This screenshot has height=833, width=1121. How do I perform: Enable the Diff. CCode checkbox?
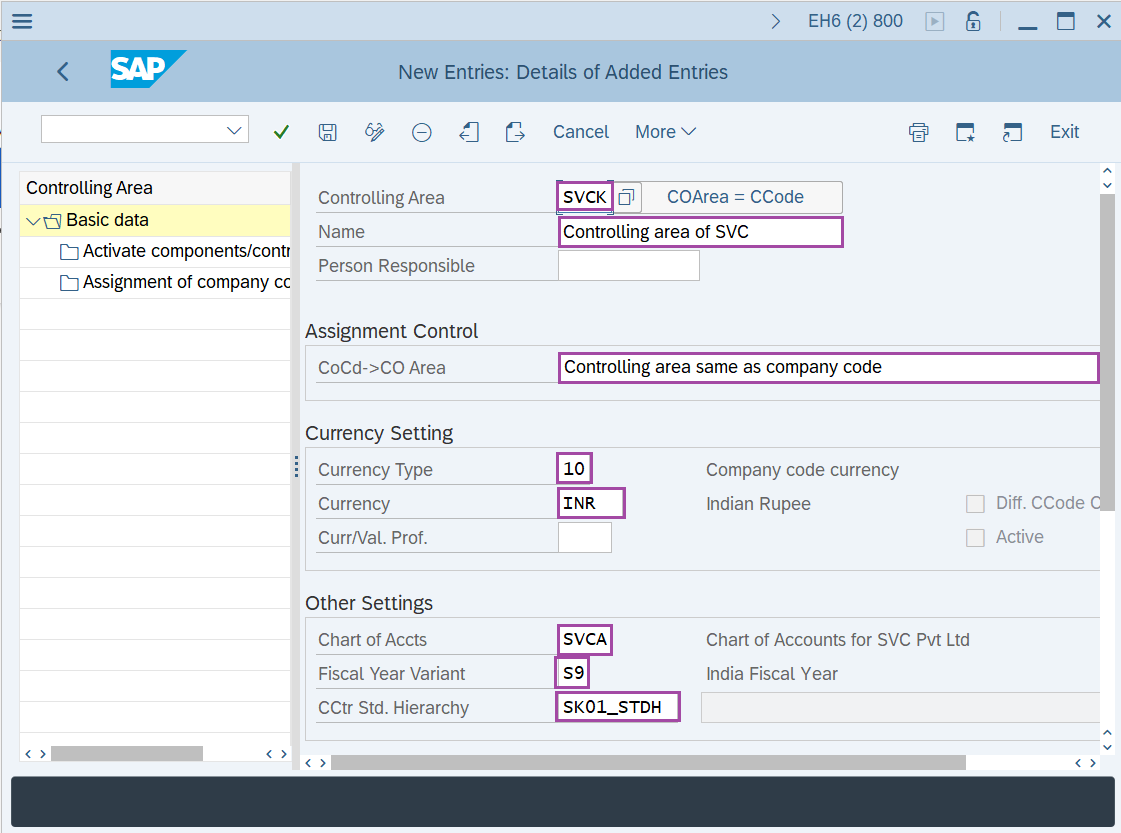(975, 504)
